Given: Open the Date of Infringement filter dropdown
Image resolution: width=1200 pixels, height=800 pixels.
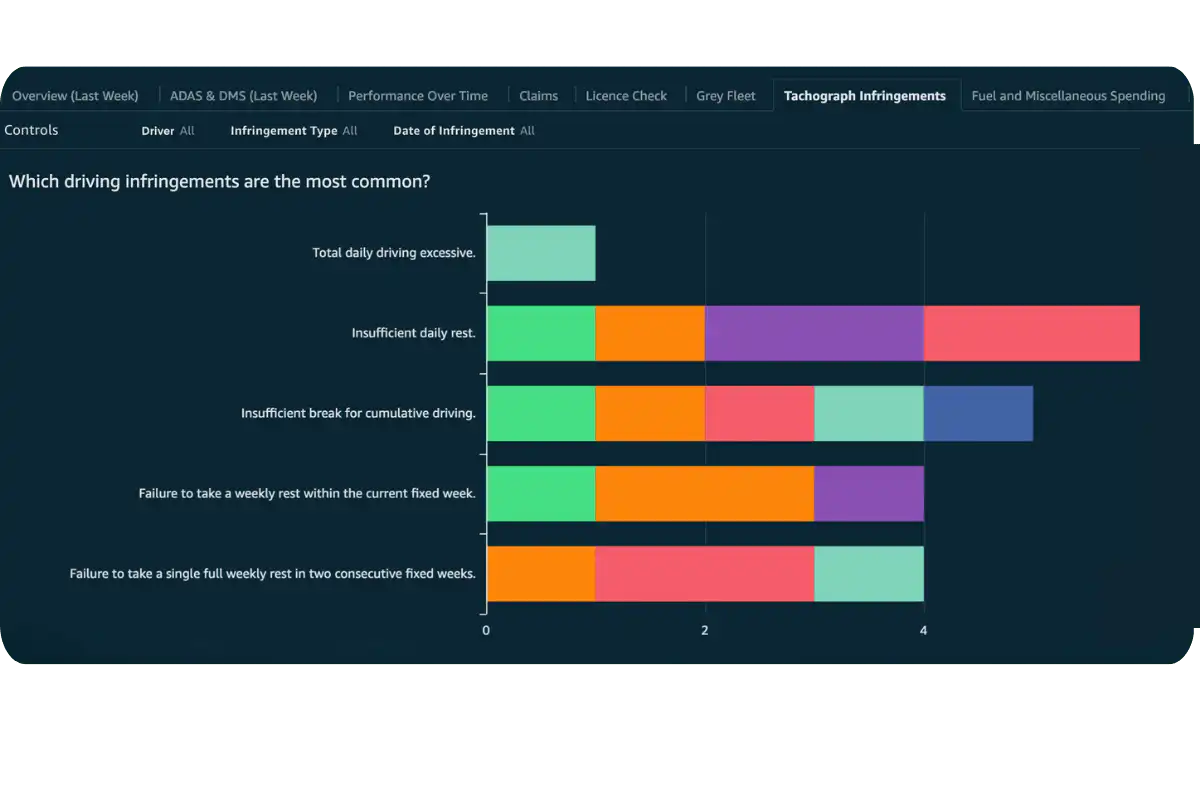Looking at the screenshot, I should click(x=463, y=130).
